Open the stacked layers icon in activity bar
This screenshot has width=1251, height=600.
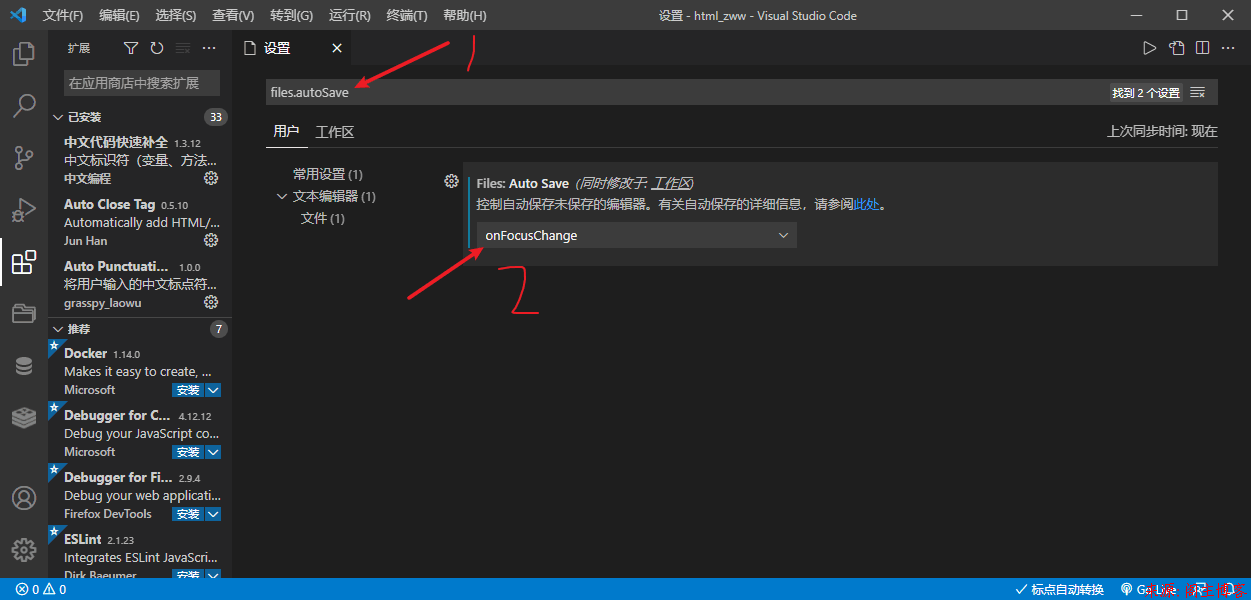(x=24, y=418)
